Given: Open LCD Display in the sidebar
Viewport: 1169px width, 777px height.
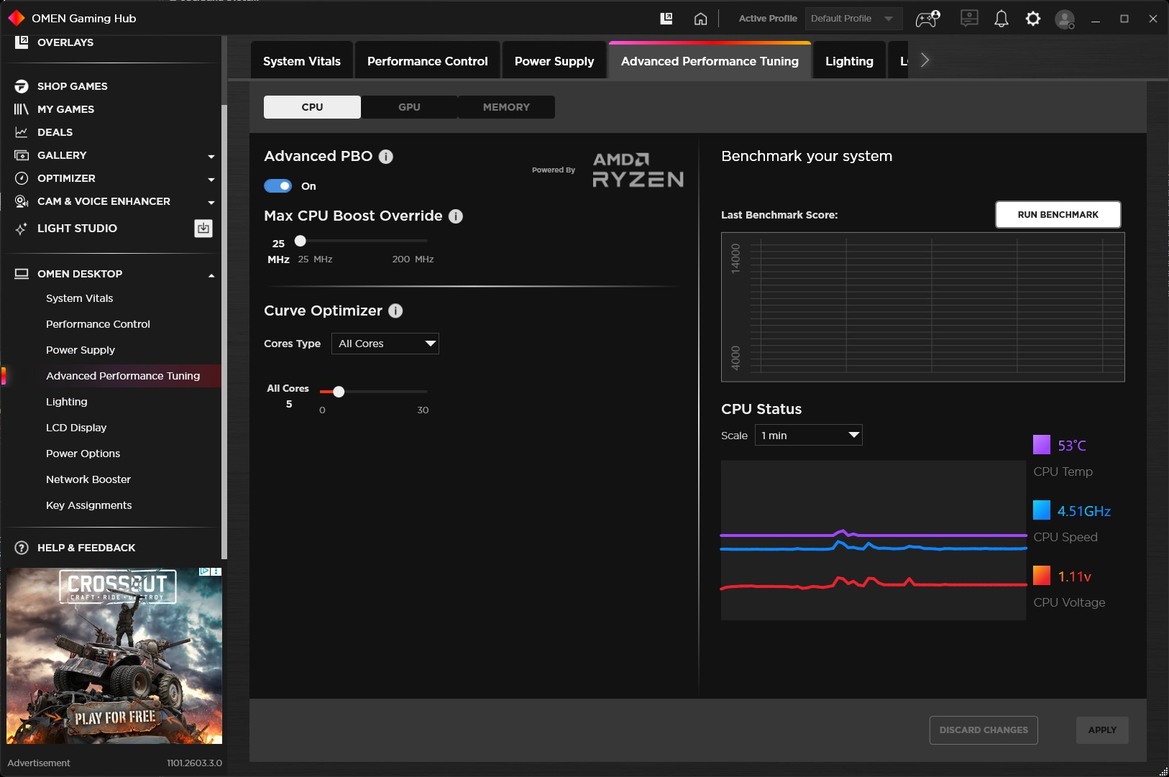Looking at the screenshot, I should pos(76,428).
